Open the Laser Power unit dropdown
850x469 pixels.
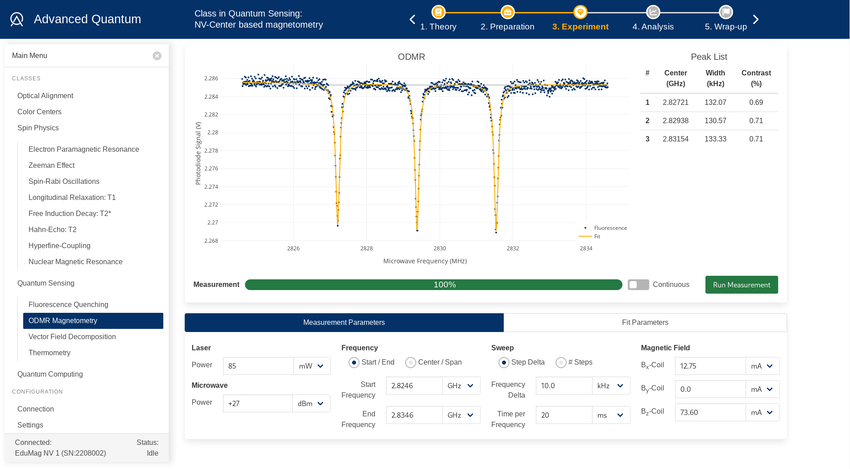tap(313, 367)
